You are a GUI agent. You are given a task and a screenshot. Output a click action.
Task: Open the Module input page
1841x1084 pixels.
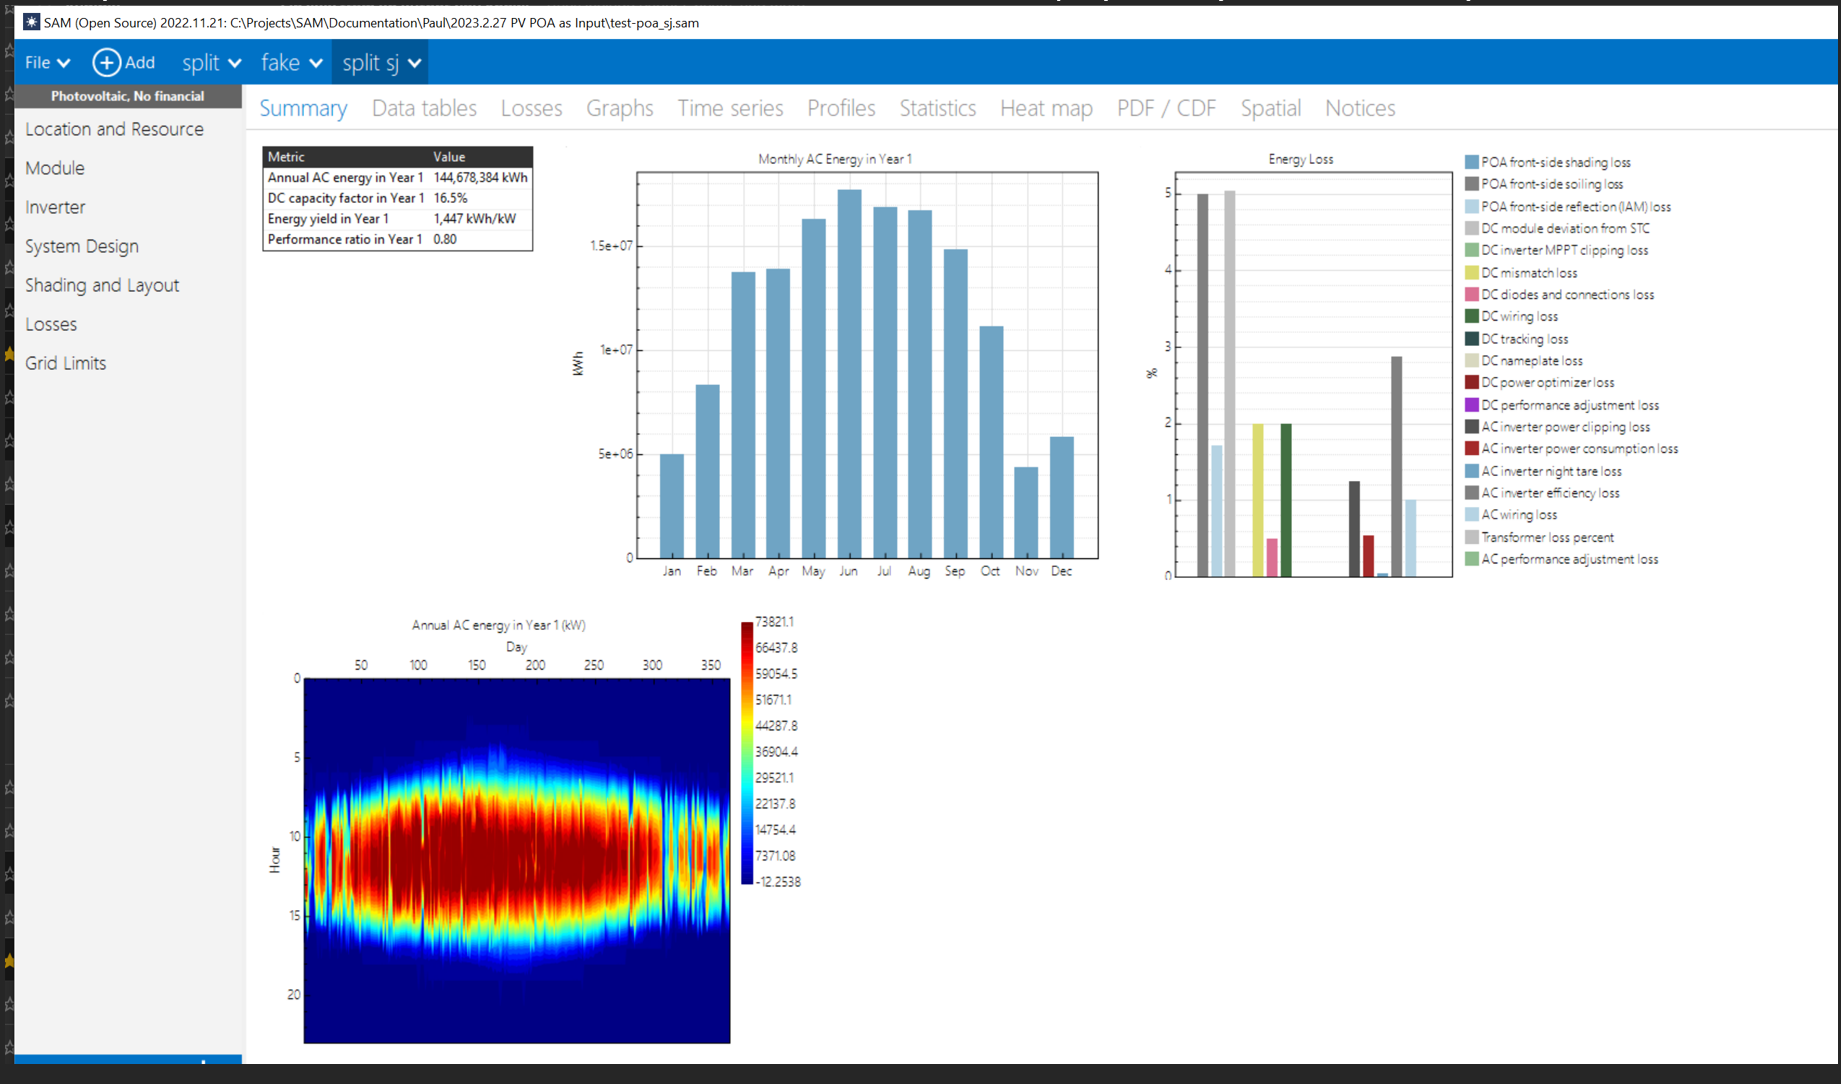[54, 168]
